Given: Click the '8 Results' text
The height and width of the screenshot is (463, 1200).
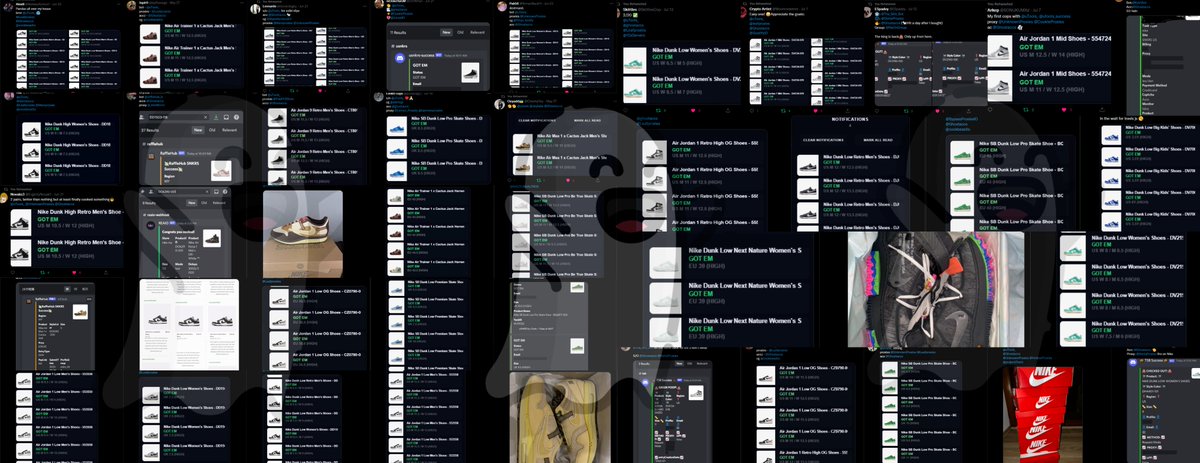Looking at the screenshot, I should [149, 203].
